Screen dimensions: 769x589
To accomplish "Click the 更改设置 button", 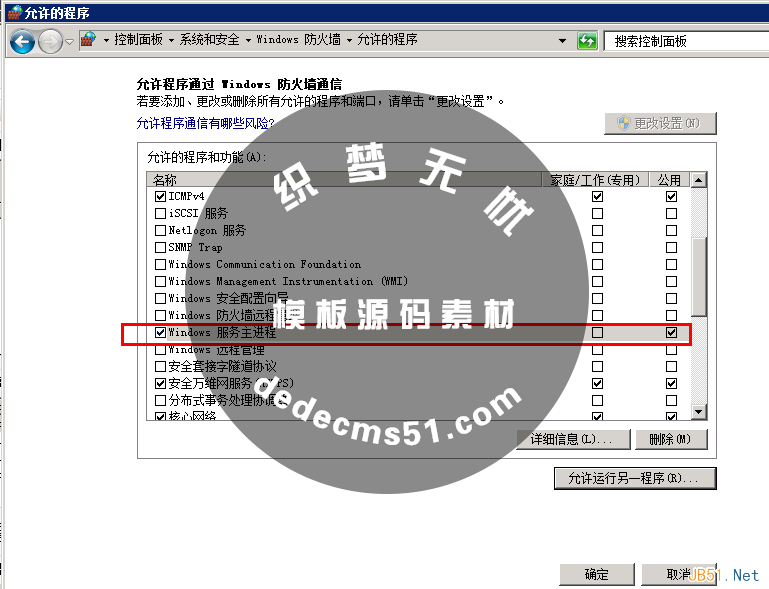I will 660,123.
